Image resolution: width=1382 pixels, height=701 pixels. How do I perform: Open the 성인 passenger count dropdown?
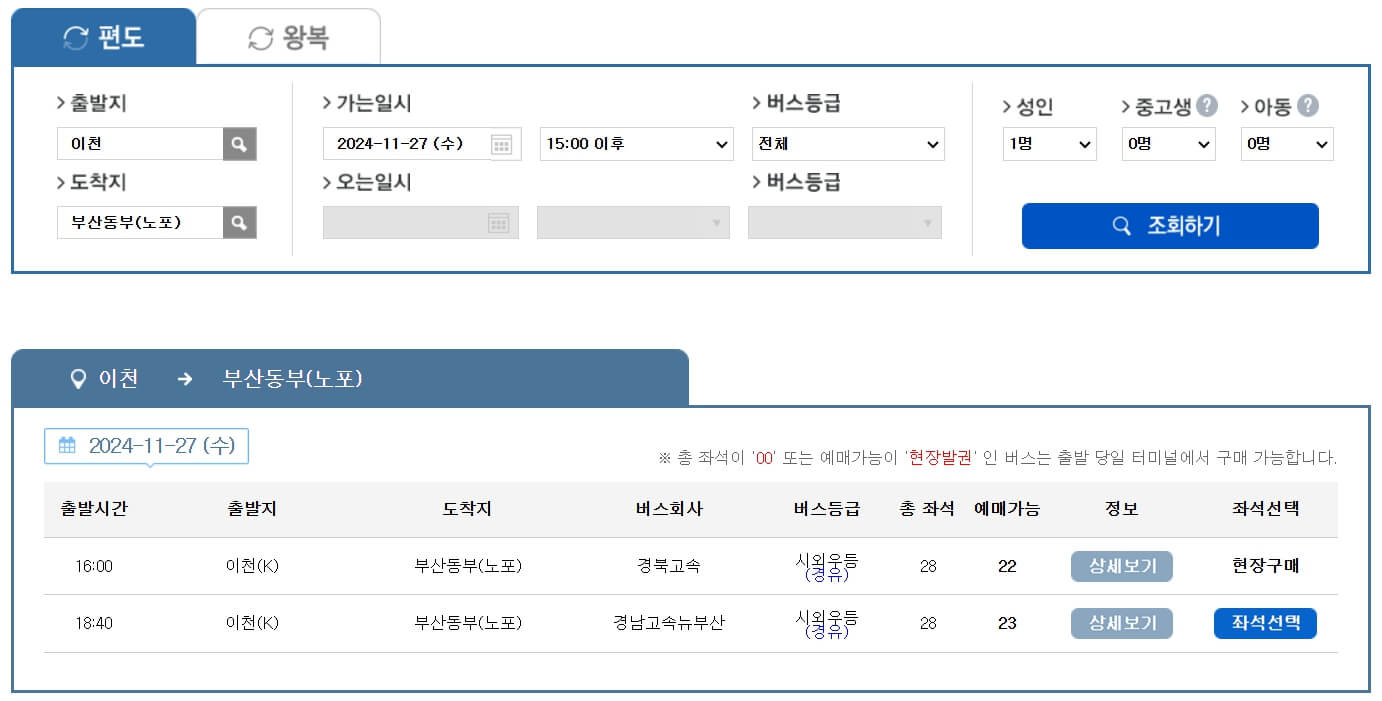(1049, 143)
